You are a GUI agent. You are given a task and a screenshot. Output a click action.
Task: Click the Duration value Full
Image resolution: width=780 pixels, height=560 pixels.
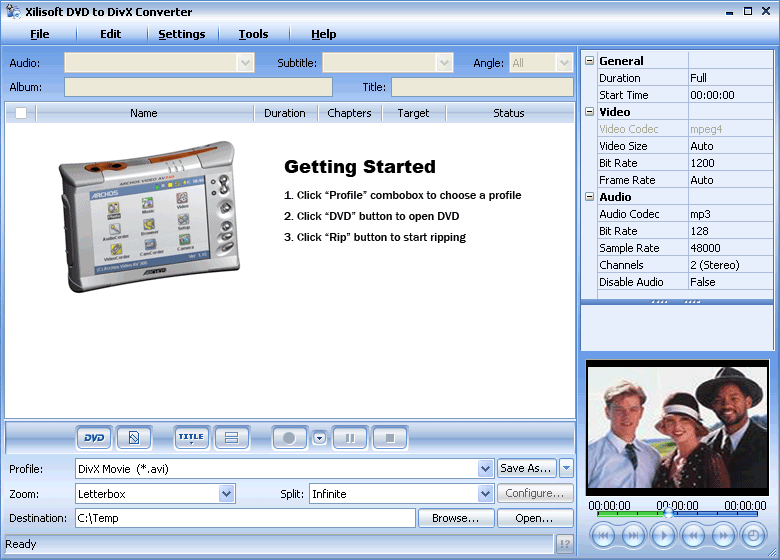pyautogui.click(x=698, y=78)
